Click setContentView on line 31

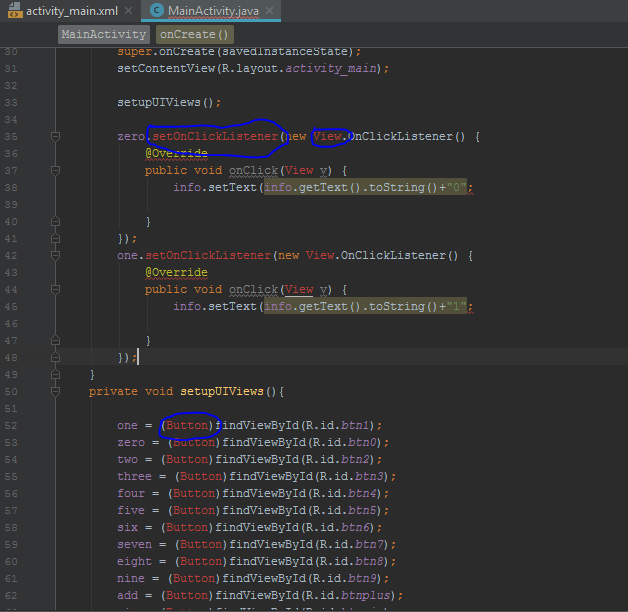[x=166, y=68]
